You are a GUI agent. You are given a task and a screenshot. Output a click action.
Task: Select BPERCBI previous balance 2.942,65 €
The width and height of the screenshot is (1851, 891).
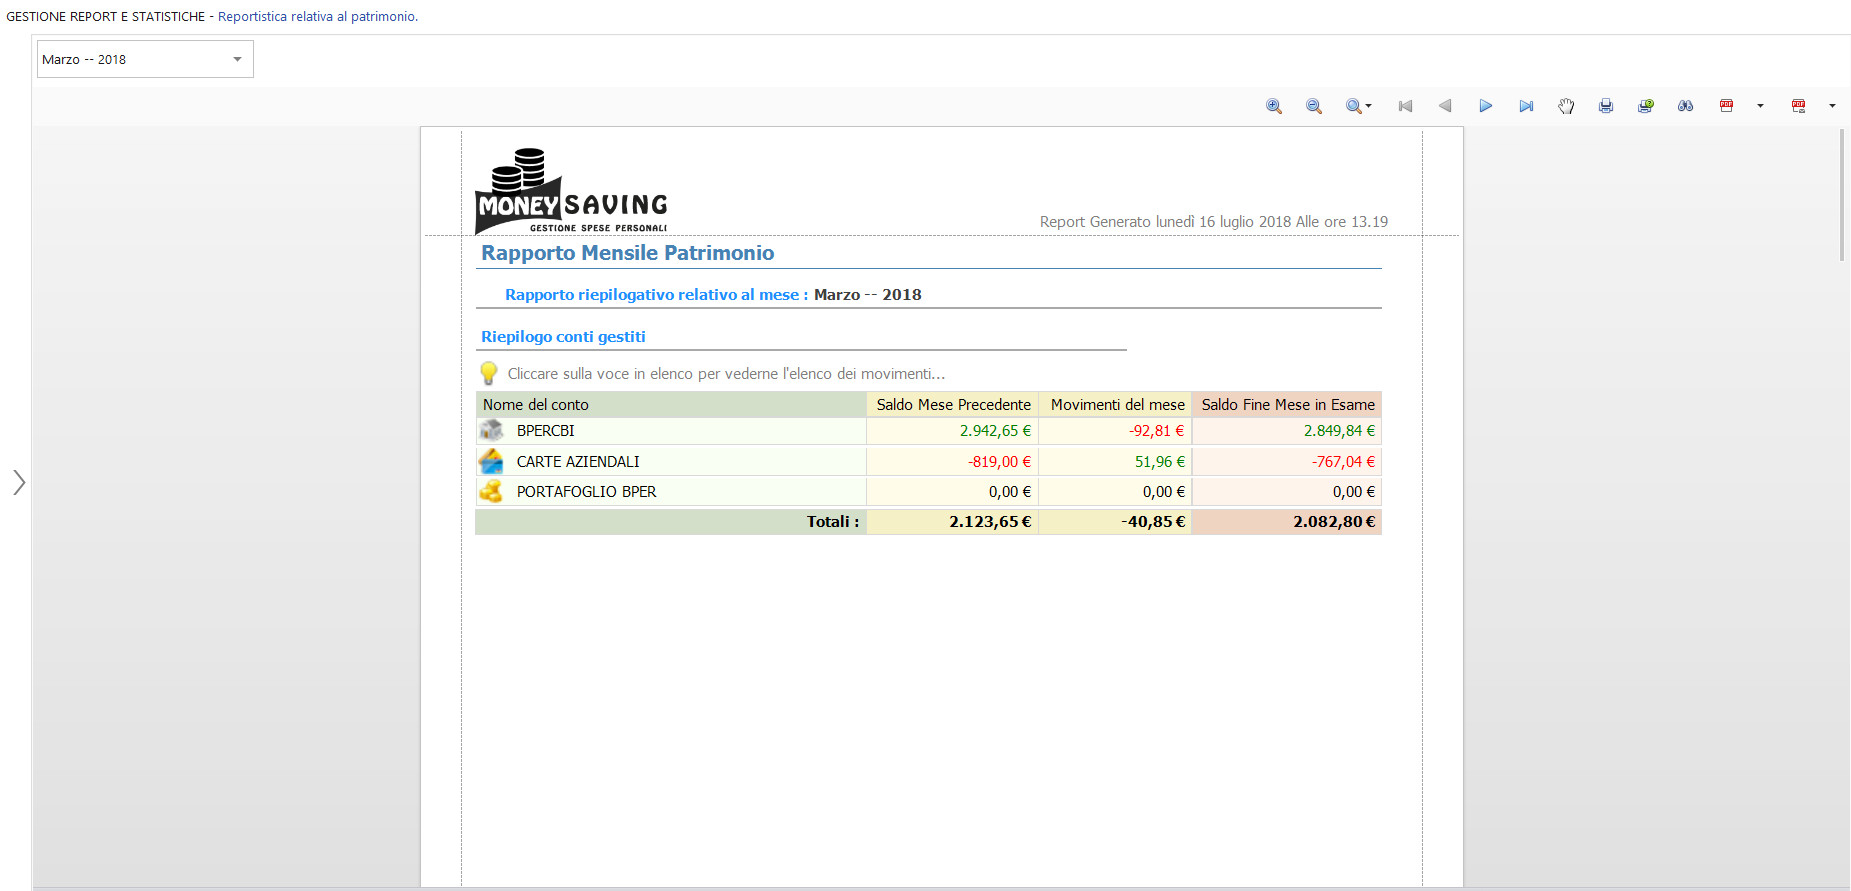click(995, 431)
